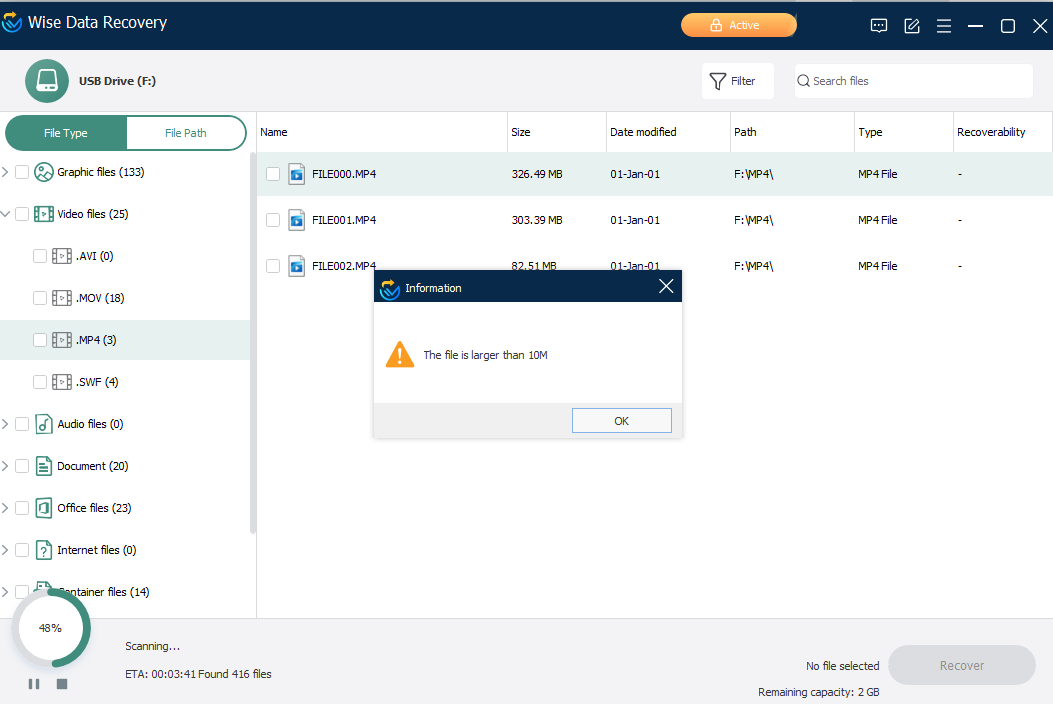
Task: Tick the .MOV (18) checkbox
Action: (40, 298)
